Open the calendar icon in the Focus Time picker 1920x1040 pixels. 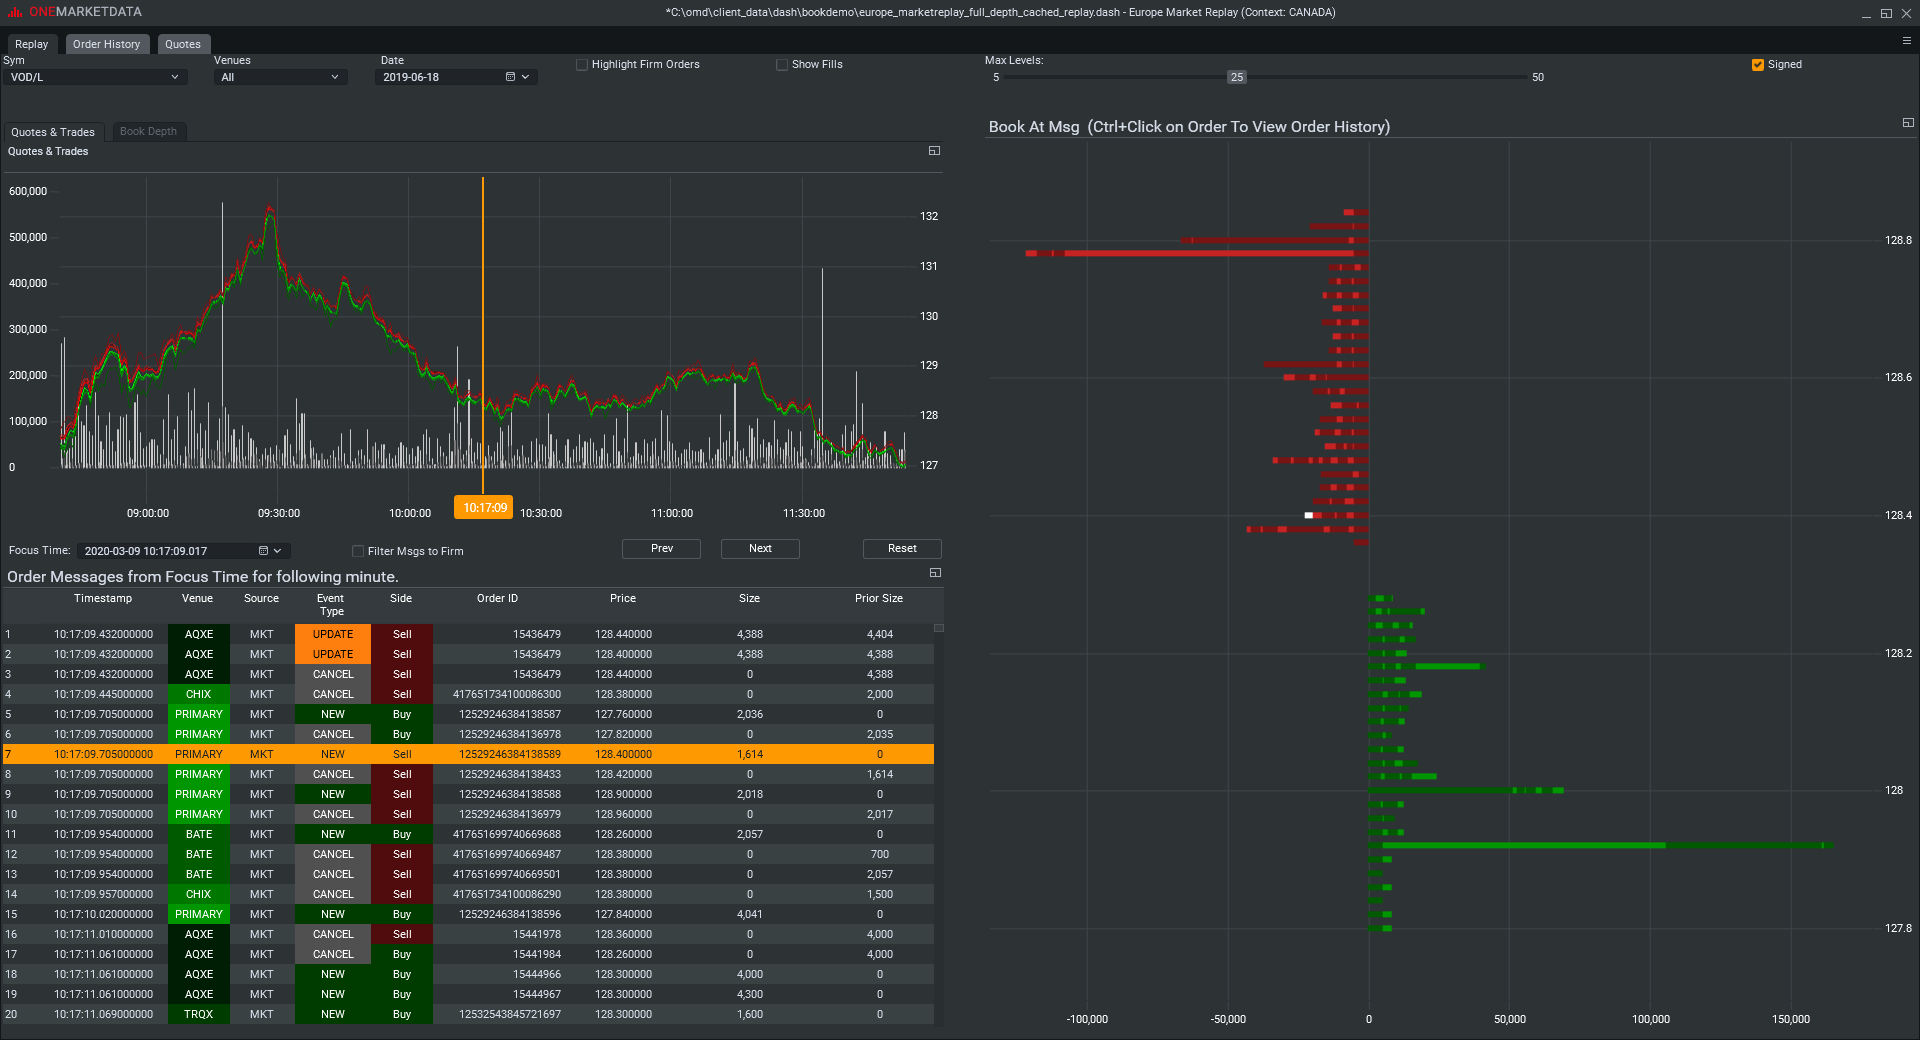point(263,550)
